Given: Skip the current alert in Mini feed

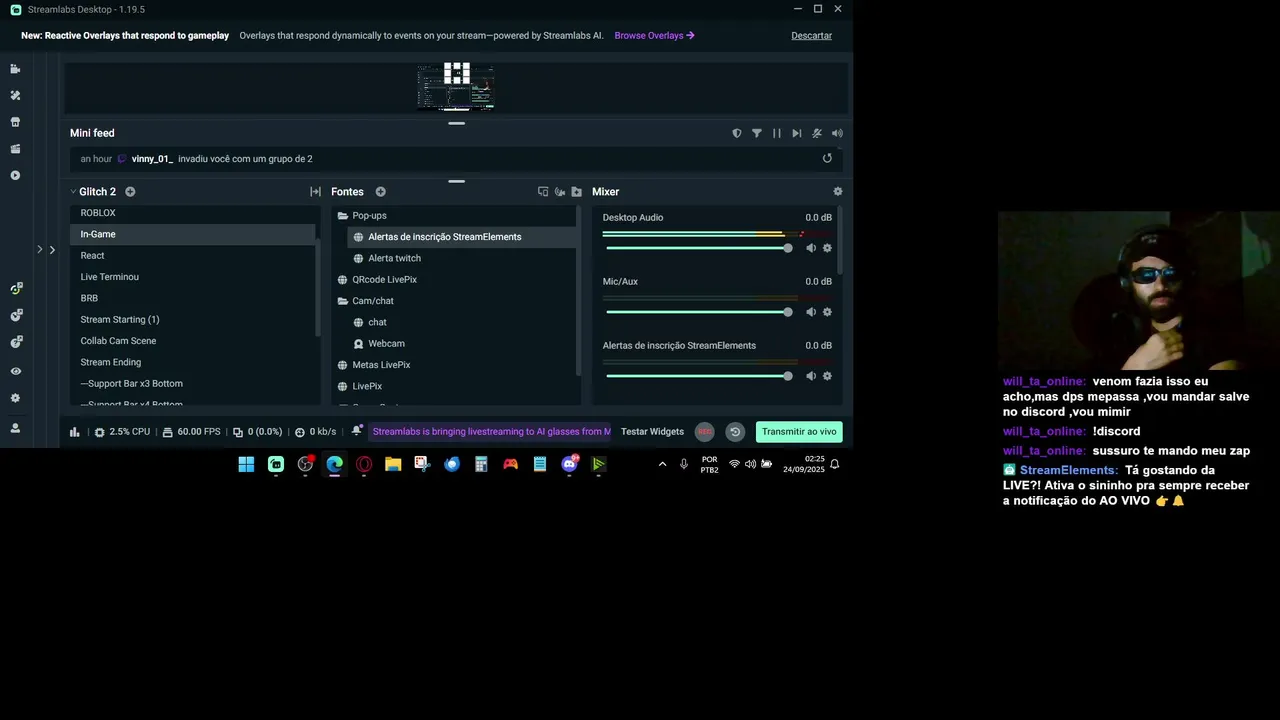Looking at the screenshot, I should click(x=797, y=133).
